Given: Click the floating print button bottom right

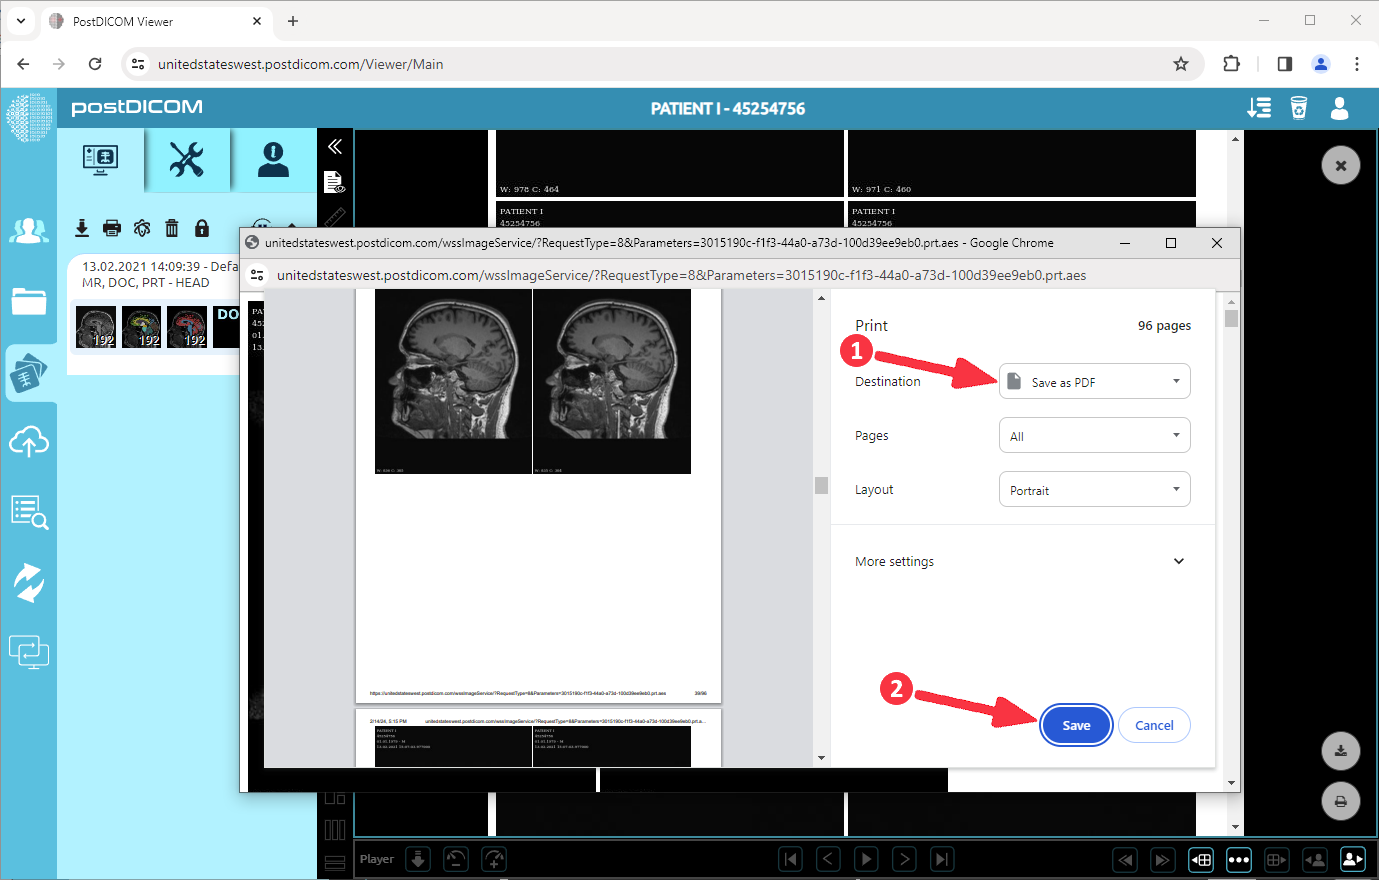Looking at the screenshot, I should coord(1340,801).
